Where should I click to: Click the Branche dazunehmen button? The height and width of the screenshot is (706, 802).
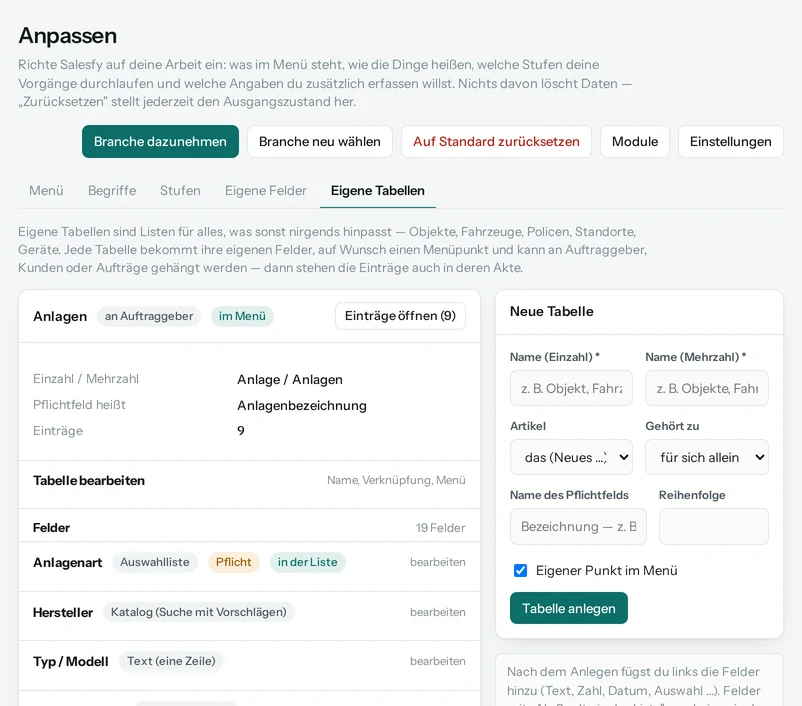[x=160, y=142]
